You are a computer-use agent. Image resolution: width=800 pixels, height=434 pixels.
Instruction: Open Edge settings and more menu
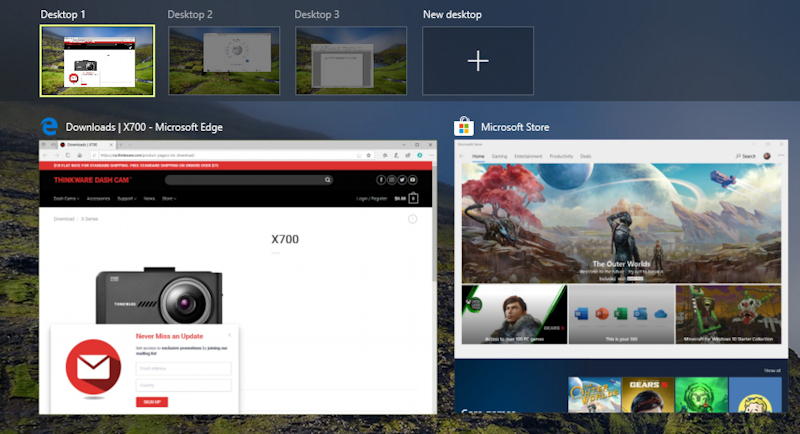tap(431, 155)
